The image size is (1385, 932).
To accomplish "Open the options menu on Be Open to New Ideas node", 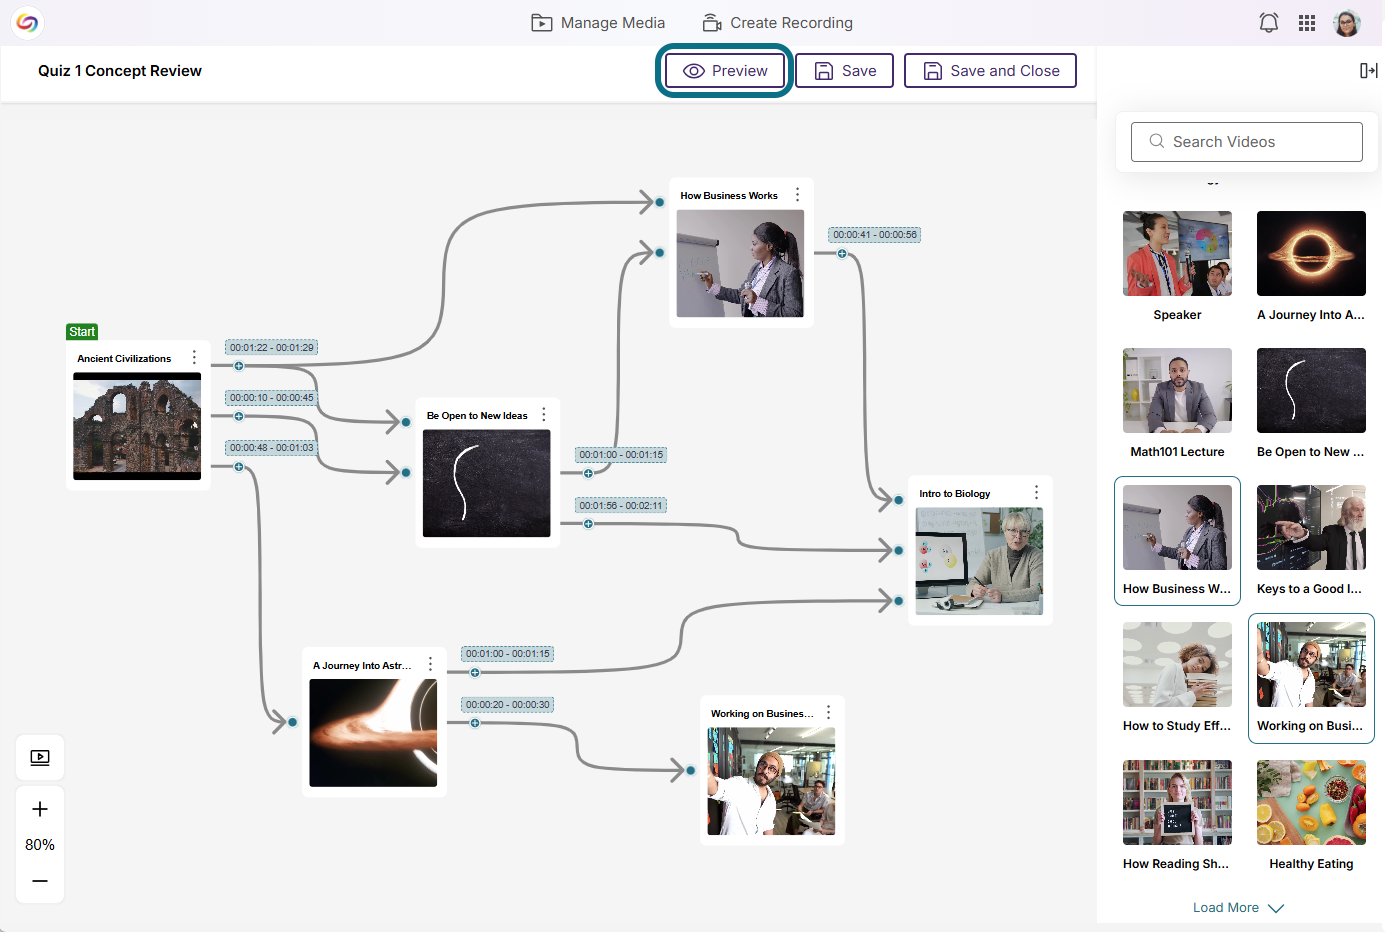I will pos(544,415).
